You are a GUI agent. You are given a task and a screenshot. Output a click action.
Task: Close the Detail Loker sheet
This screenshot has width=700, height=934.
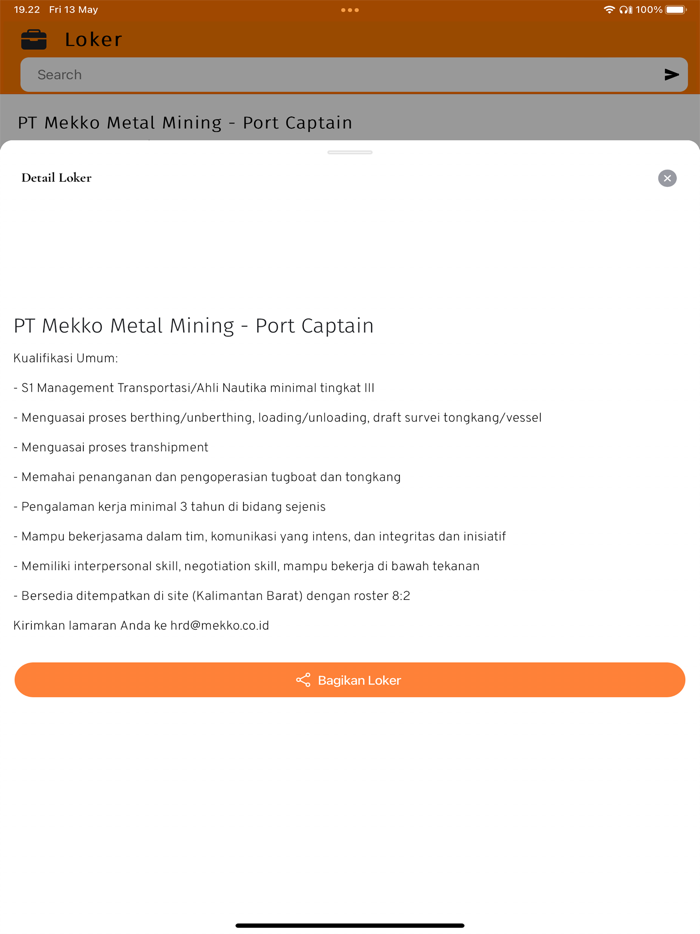coord(667,178)
